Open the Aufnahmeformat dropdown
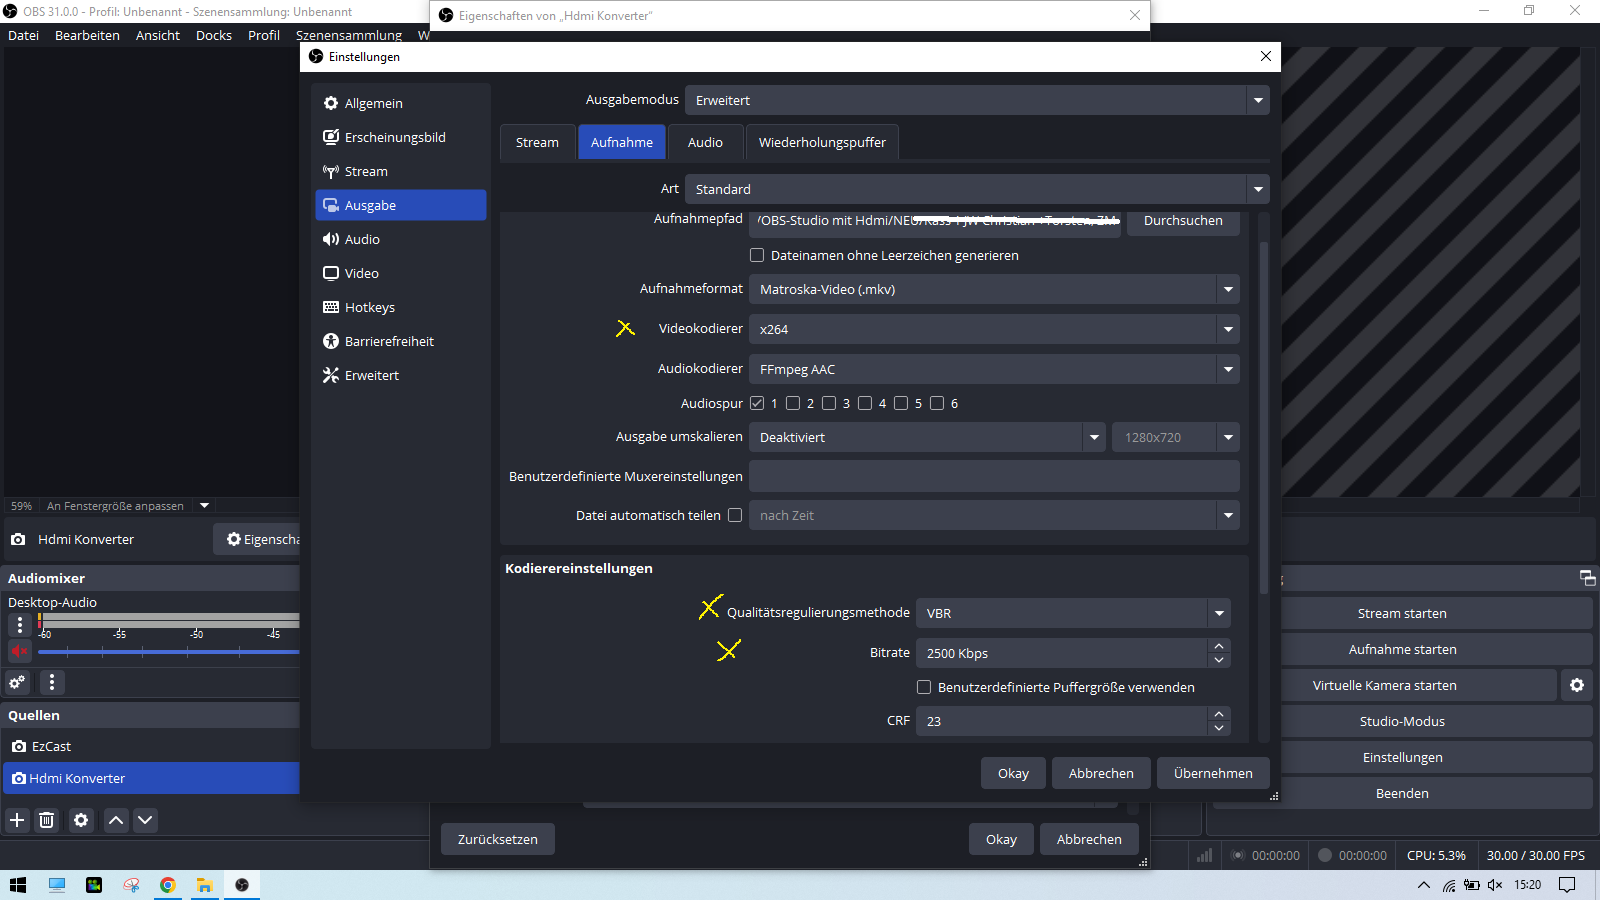 pos(994,289)
